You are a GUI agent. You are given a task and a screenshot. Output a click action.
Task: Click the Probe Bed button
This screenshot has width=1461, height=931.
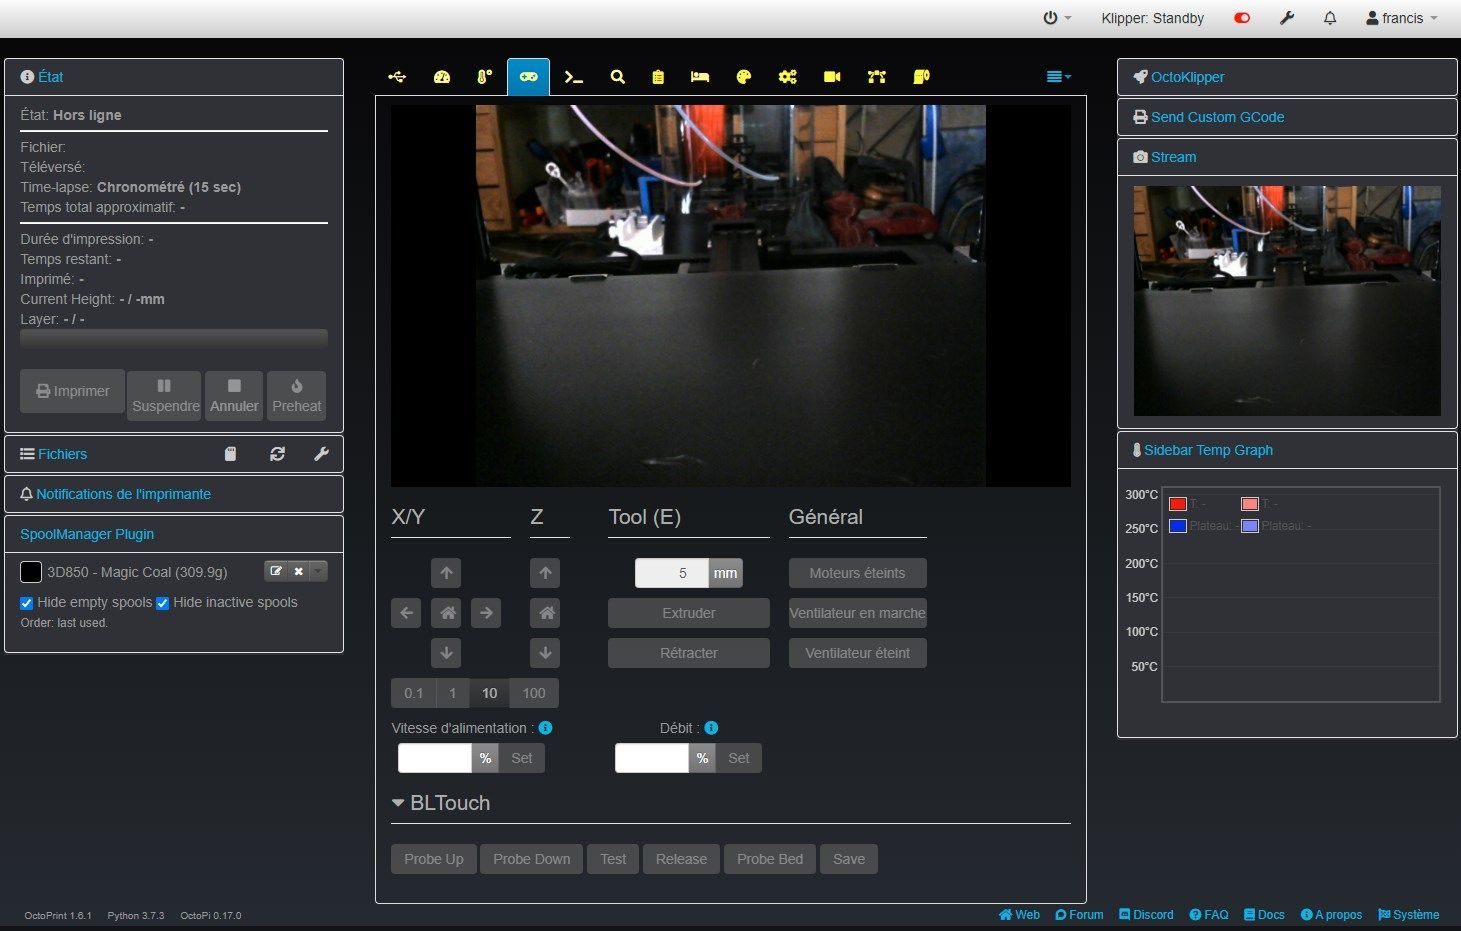pyautogui.click(x=770, y=859)
